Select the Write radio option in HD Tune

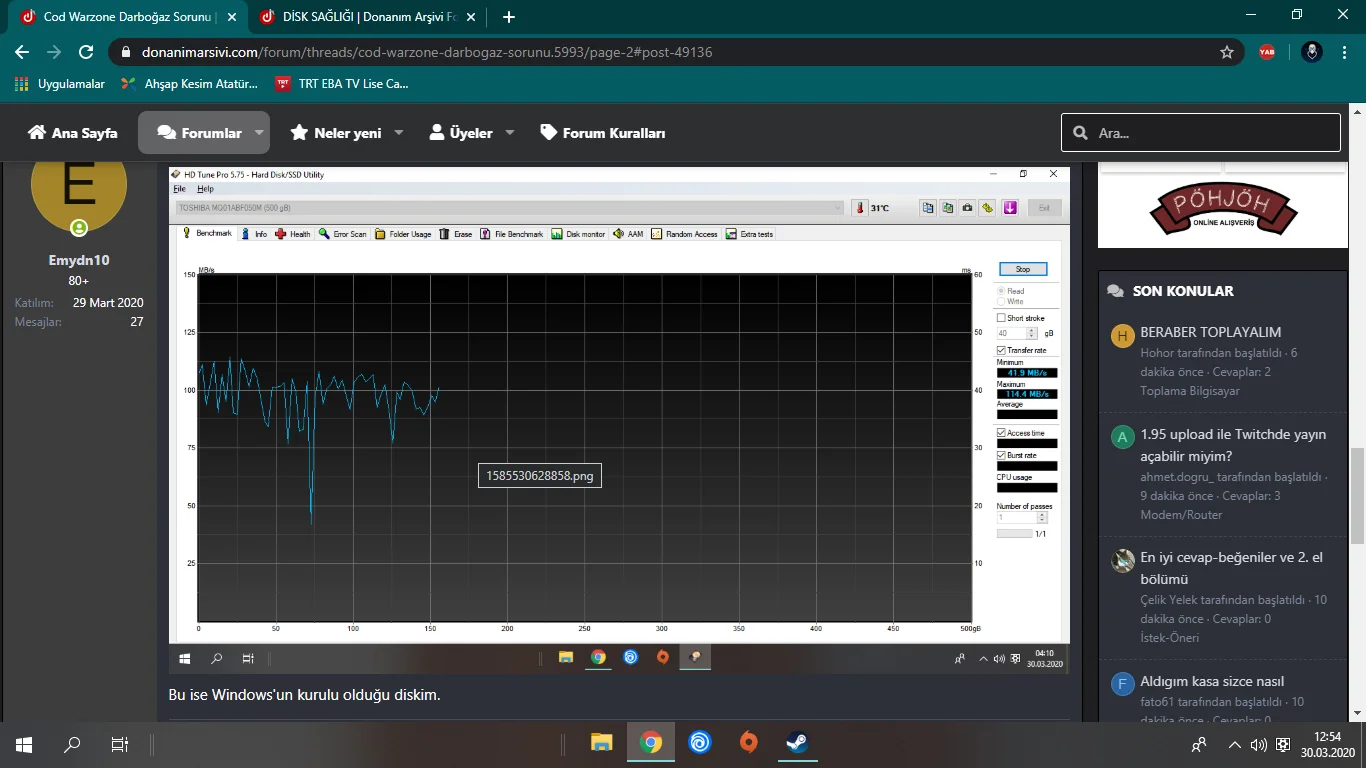[x=1001, y=301]
